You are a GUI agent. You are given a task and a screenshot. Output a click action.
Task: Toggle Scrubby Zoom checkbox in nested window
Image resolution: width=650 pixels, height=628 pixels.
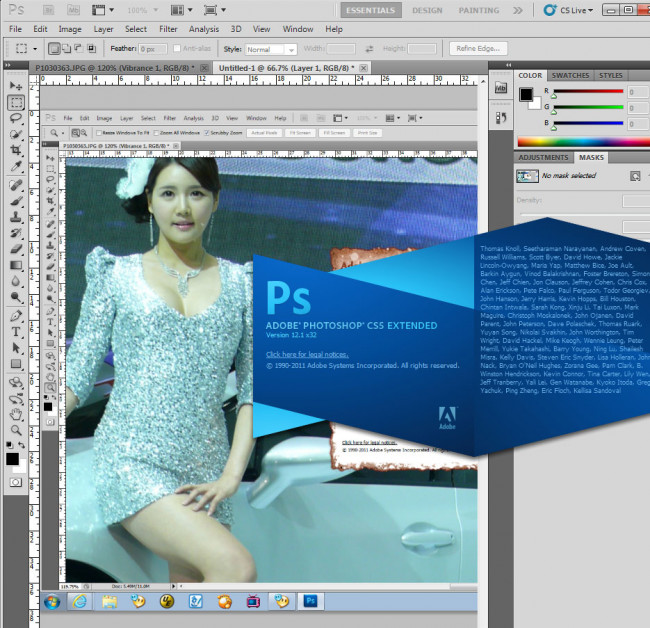[x=207, y=132]
